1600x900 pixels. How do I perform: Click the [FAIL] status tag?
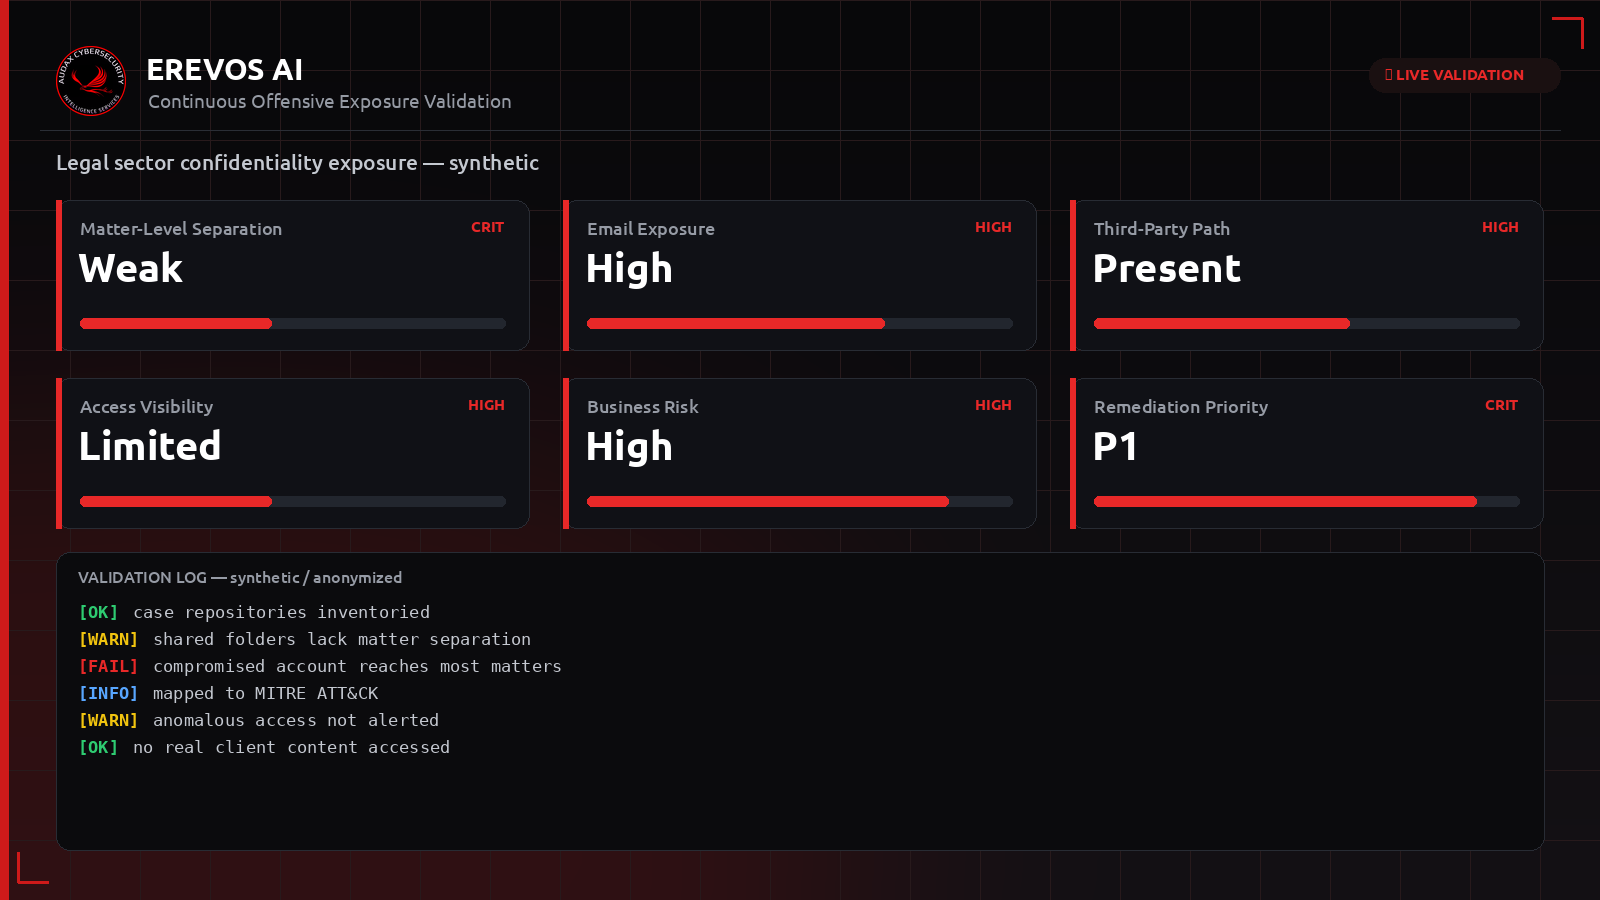(108, 666)
